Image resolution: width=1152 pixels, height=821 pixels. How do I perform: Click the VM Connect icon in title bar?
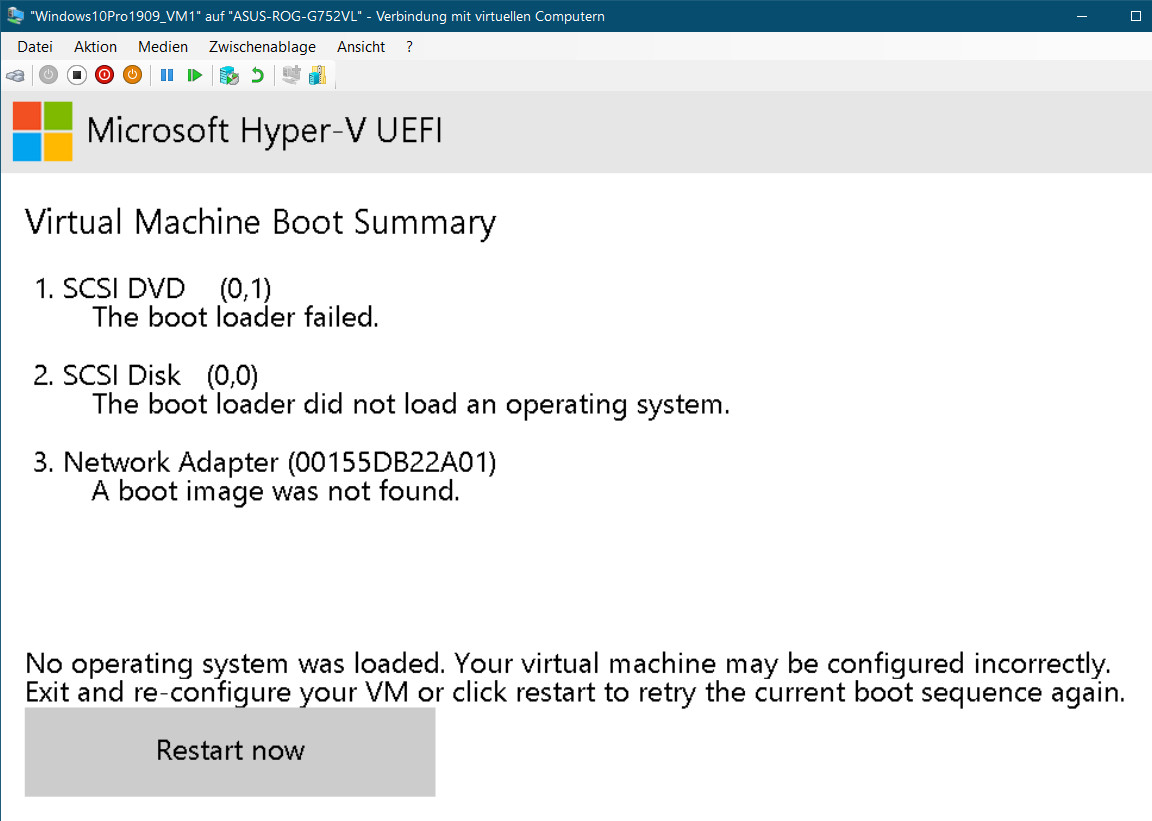(x=15, y=15)
